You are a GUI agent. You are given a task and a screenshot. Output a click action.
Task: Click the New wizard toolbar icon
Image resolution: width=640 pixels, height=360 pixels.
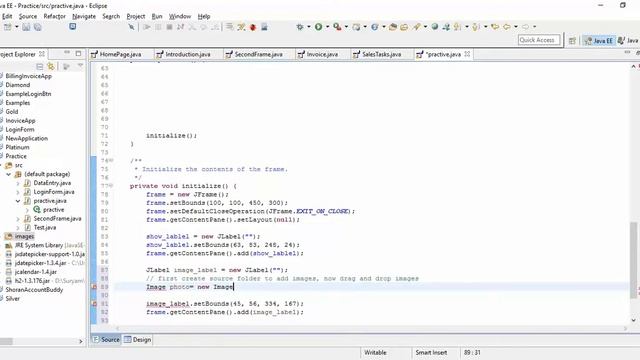pyautogui.click(x=7, y=27)
